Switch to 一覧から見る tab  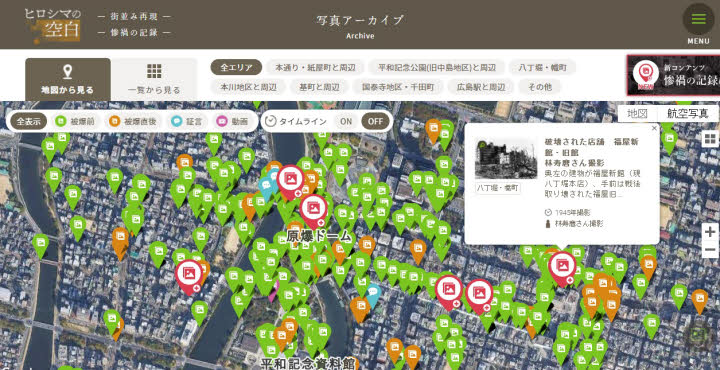coord(154,79)
